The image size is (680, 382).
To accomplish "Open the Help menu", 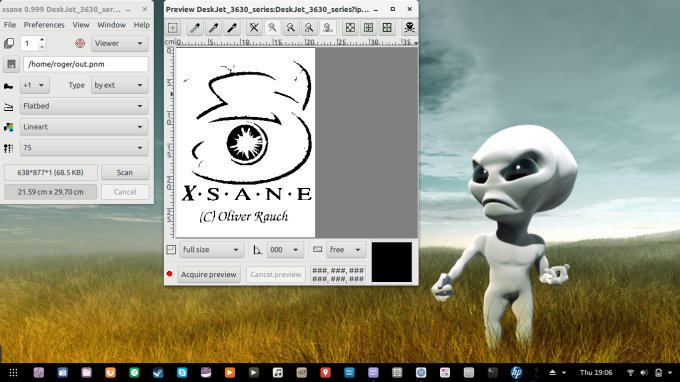I will (x=141, y=25).
